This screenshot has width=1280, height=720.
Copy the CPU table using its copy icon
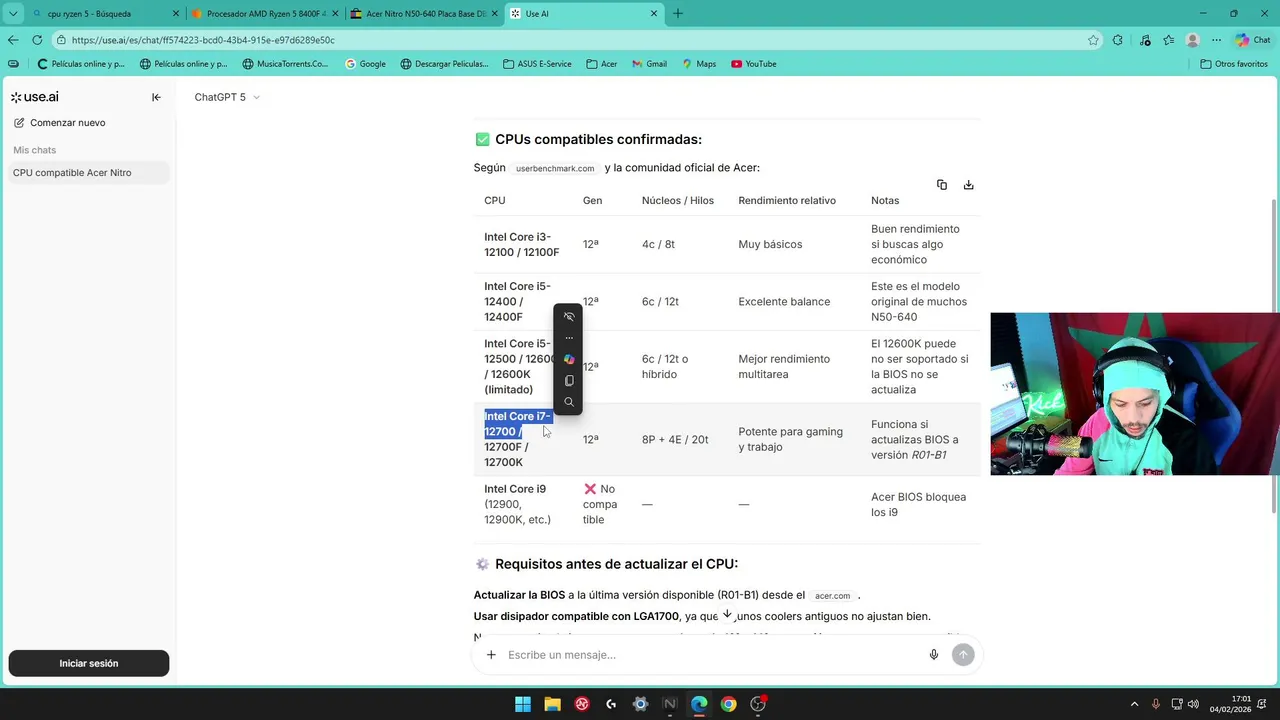(941, 185)
